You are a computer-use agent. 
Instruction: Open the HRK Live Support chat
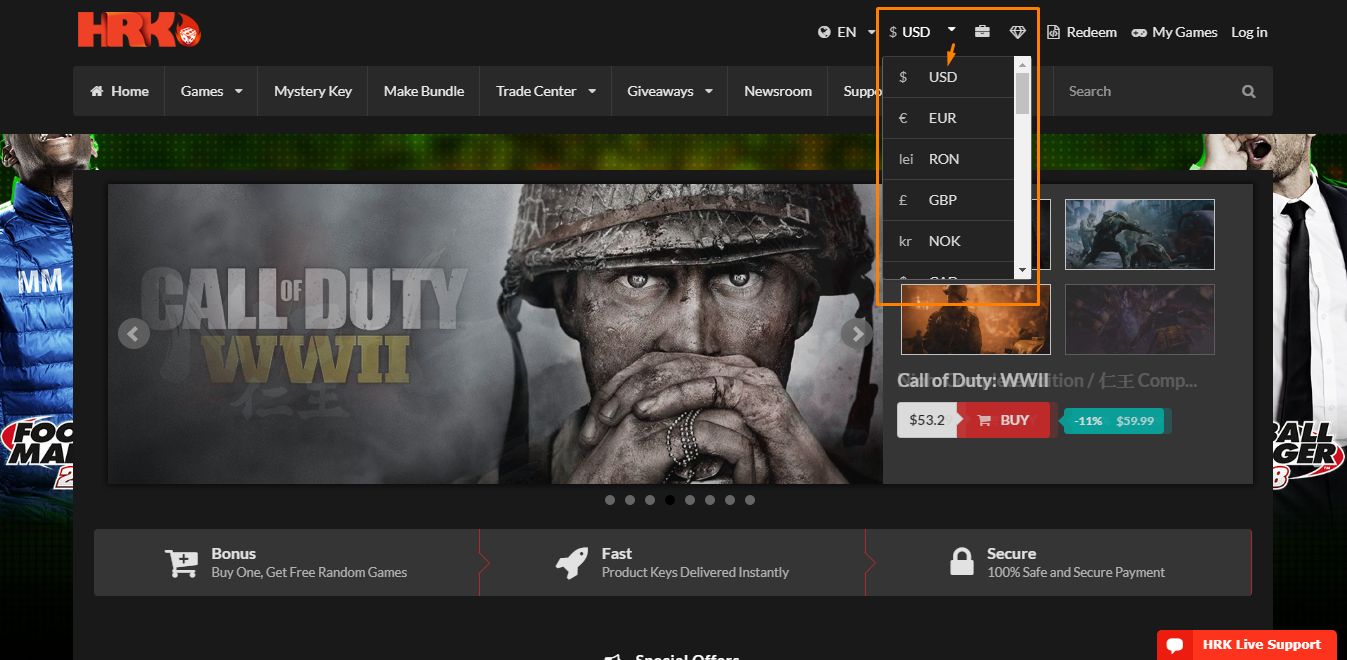(x=1251, y=645)
